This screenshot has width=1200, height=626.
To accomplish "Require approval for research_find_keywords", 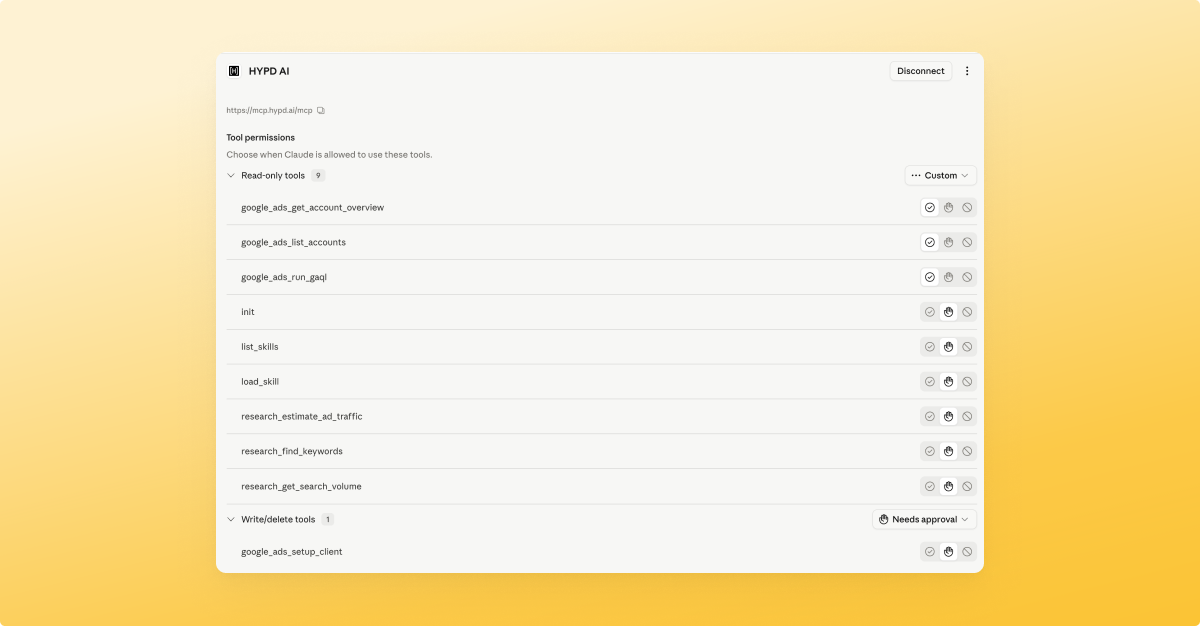I will click(x=948, y=451).
